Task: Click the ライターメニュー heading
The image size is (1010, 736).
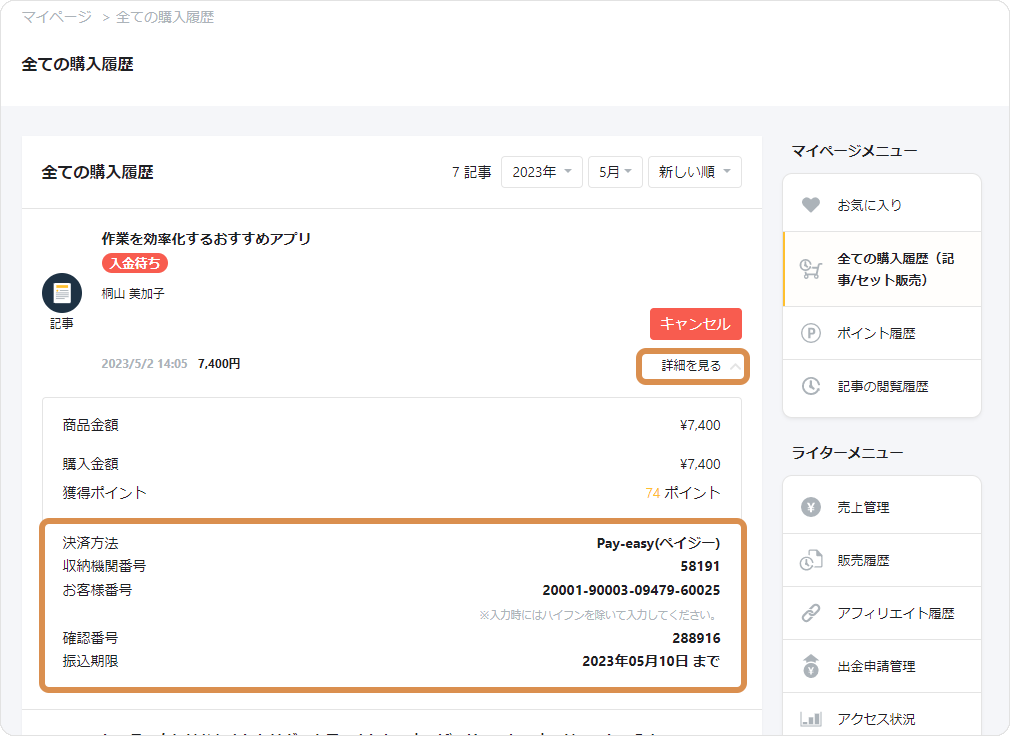Action: click(x=847, y=453)
